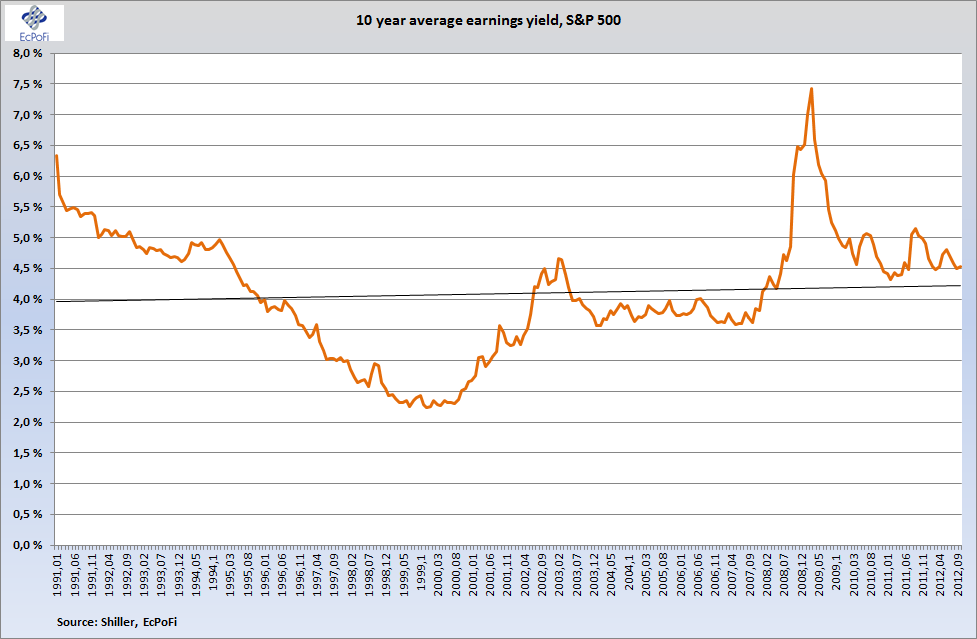Select the '2011,01' x-axis label
The height and width of the screenshot is (639, 977).
click(890, 573)
